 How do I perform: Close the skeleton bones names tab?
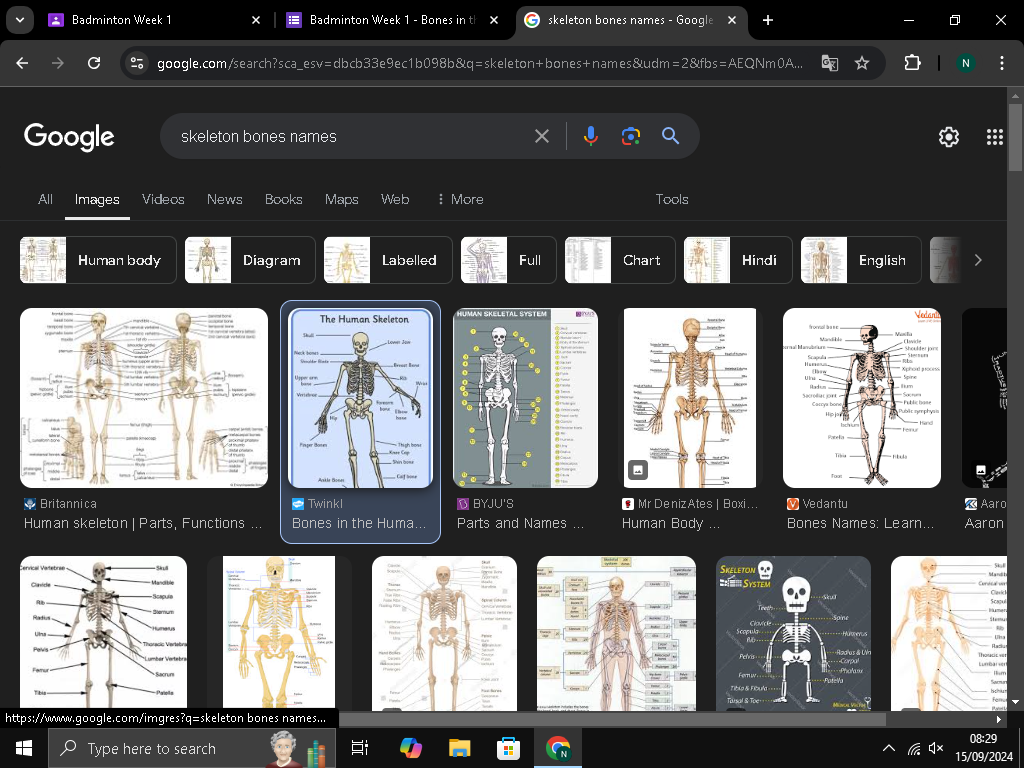tap(732, 20)
